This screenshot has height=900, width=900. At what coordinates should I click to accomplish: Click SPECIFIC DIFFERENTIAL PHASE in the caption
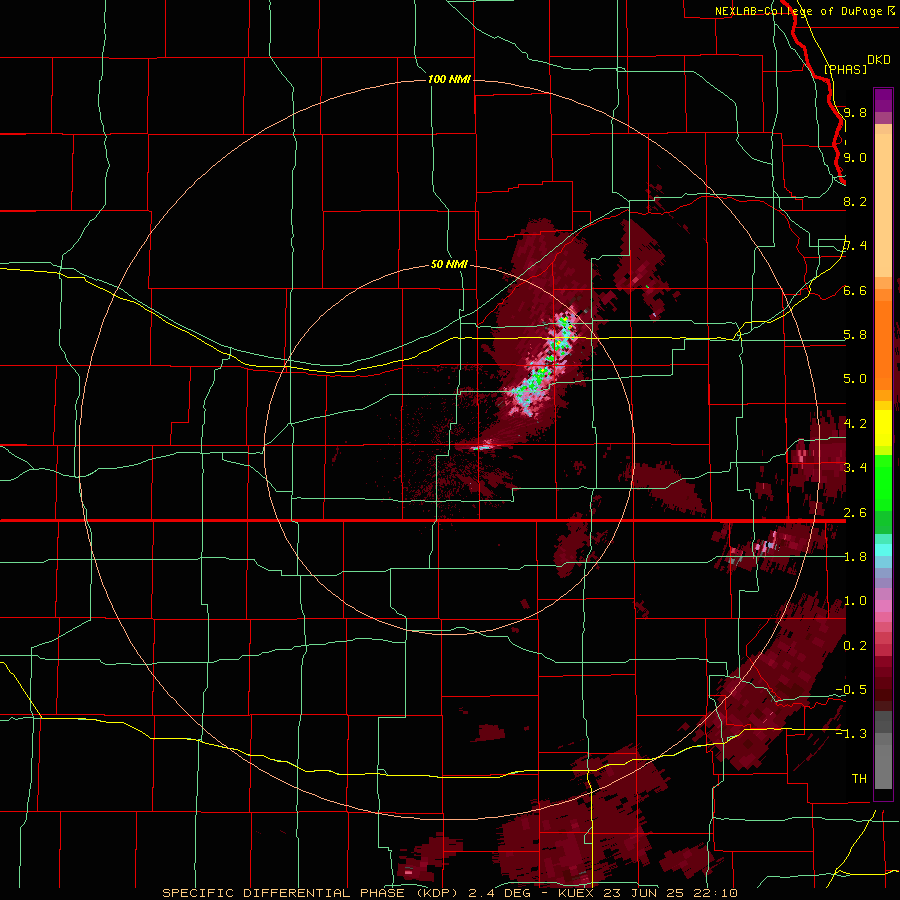284,893
